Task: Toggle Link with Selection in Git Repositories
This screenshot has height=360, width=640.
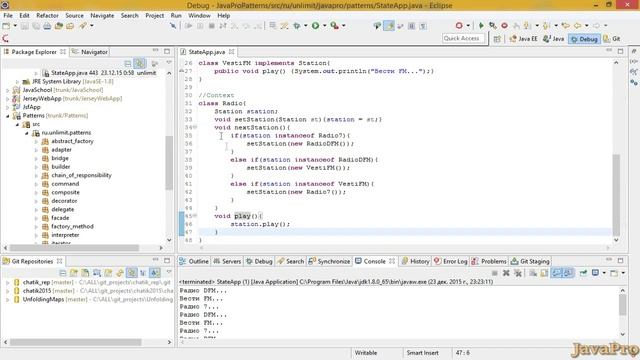Action: pyautogui.click(x=131, y=273)
